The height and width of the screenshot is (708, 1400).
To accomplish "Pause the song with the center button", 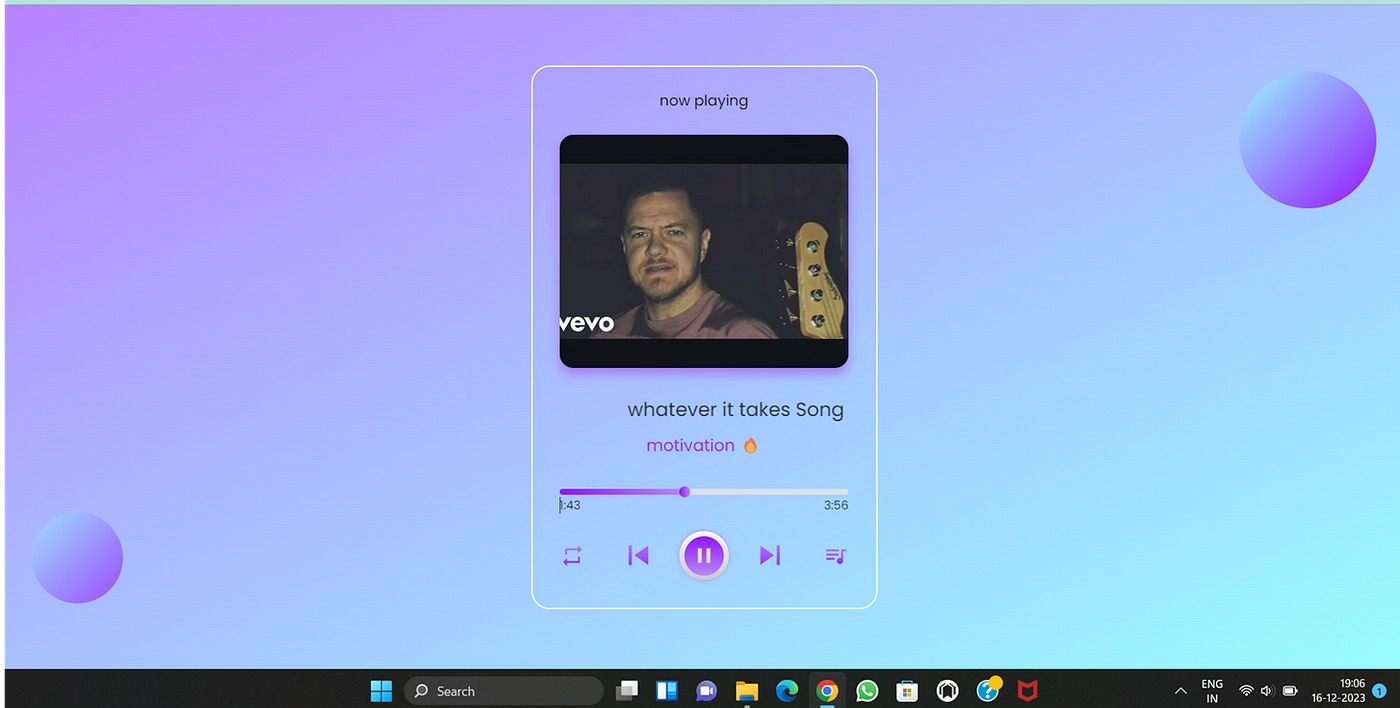I will click(x=704, y=555).
